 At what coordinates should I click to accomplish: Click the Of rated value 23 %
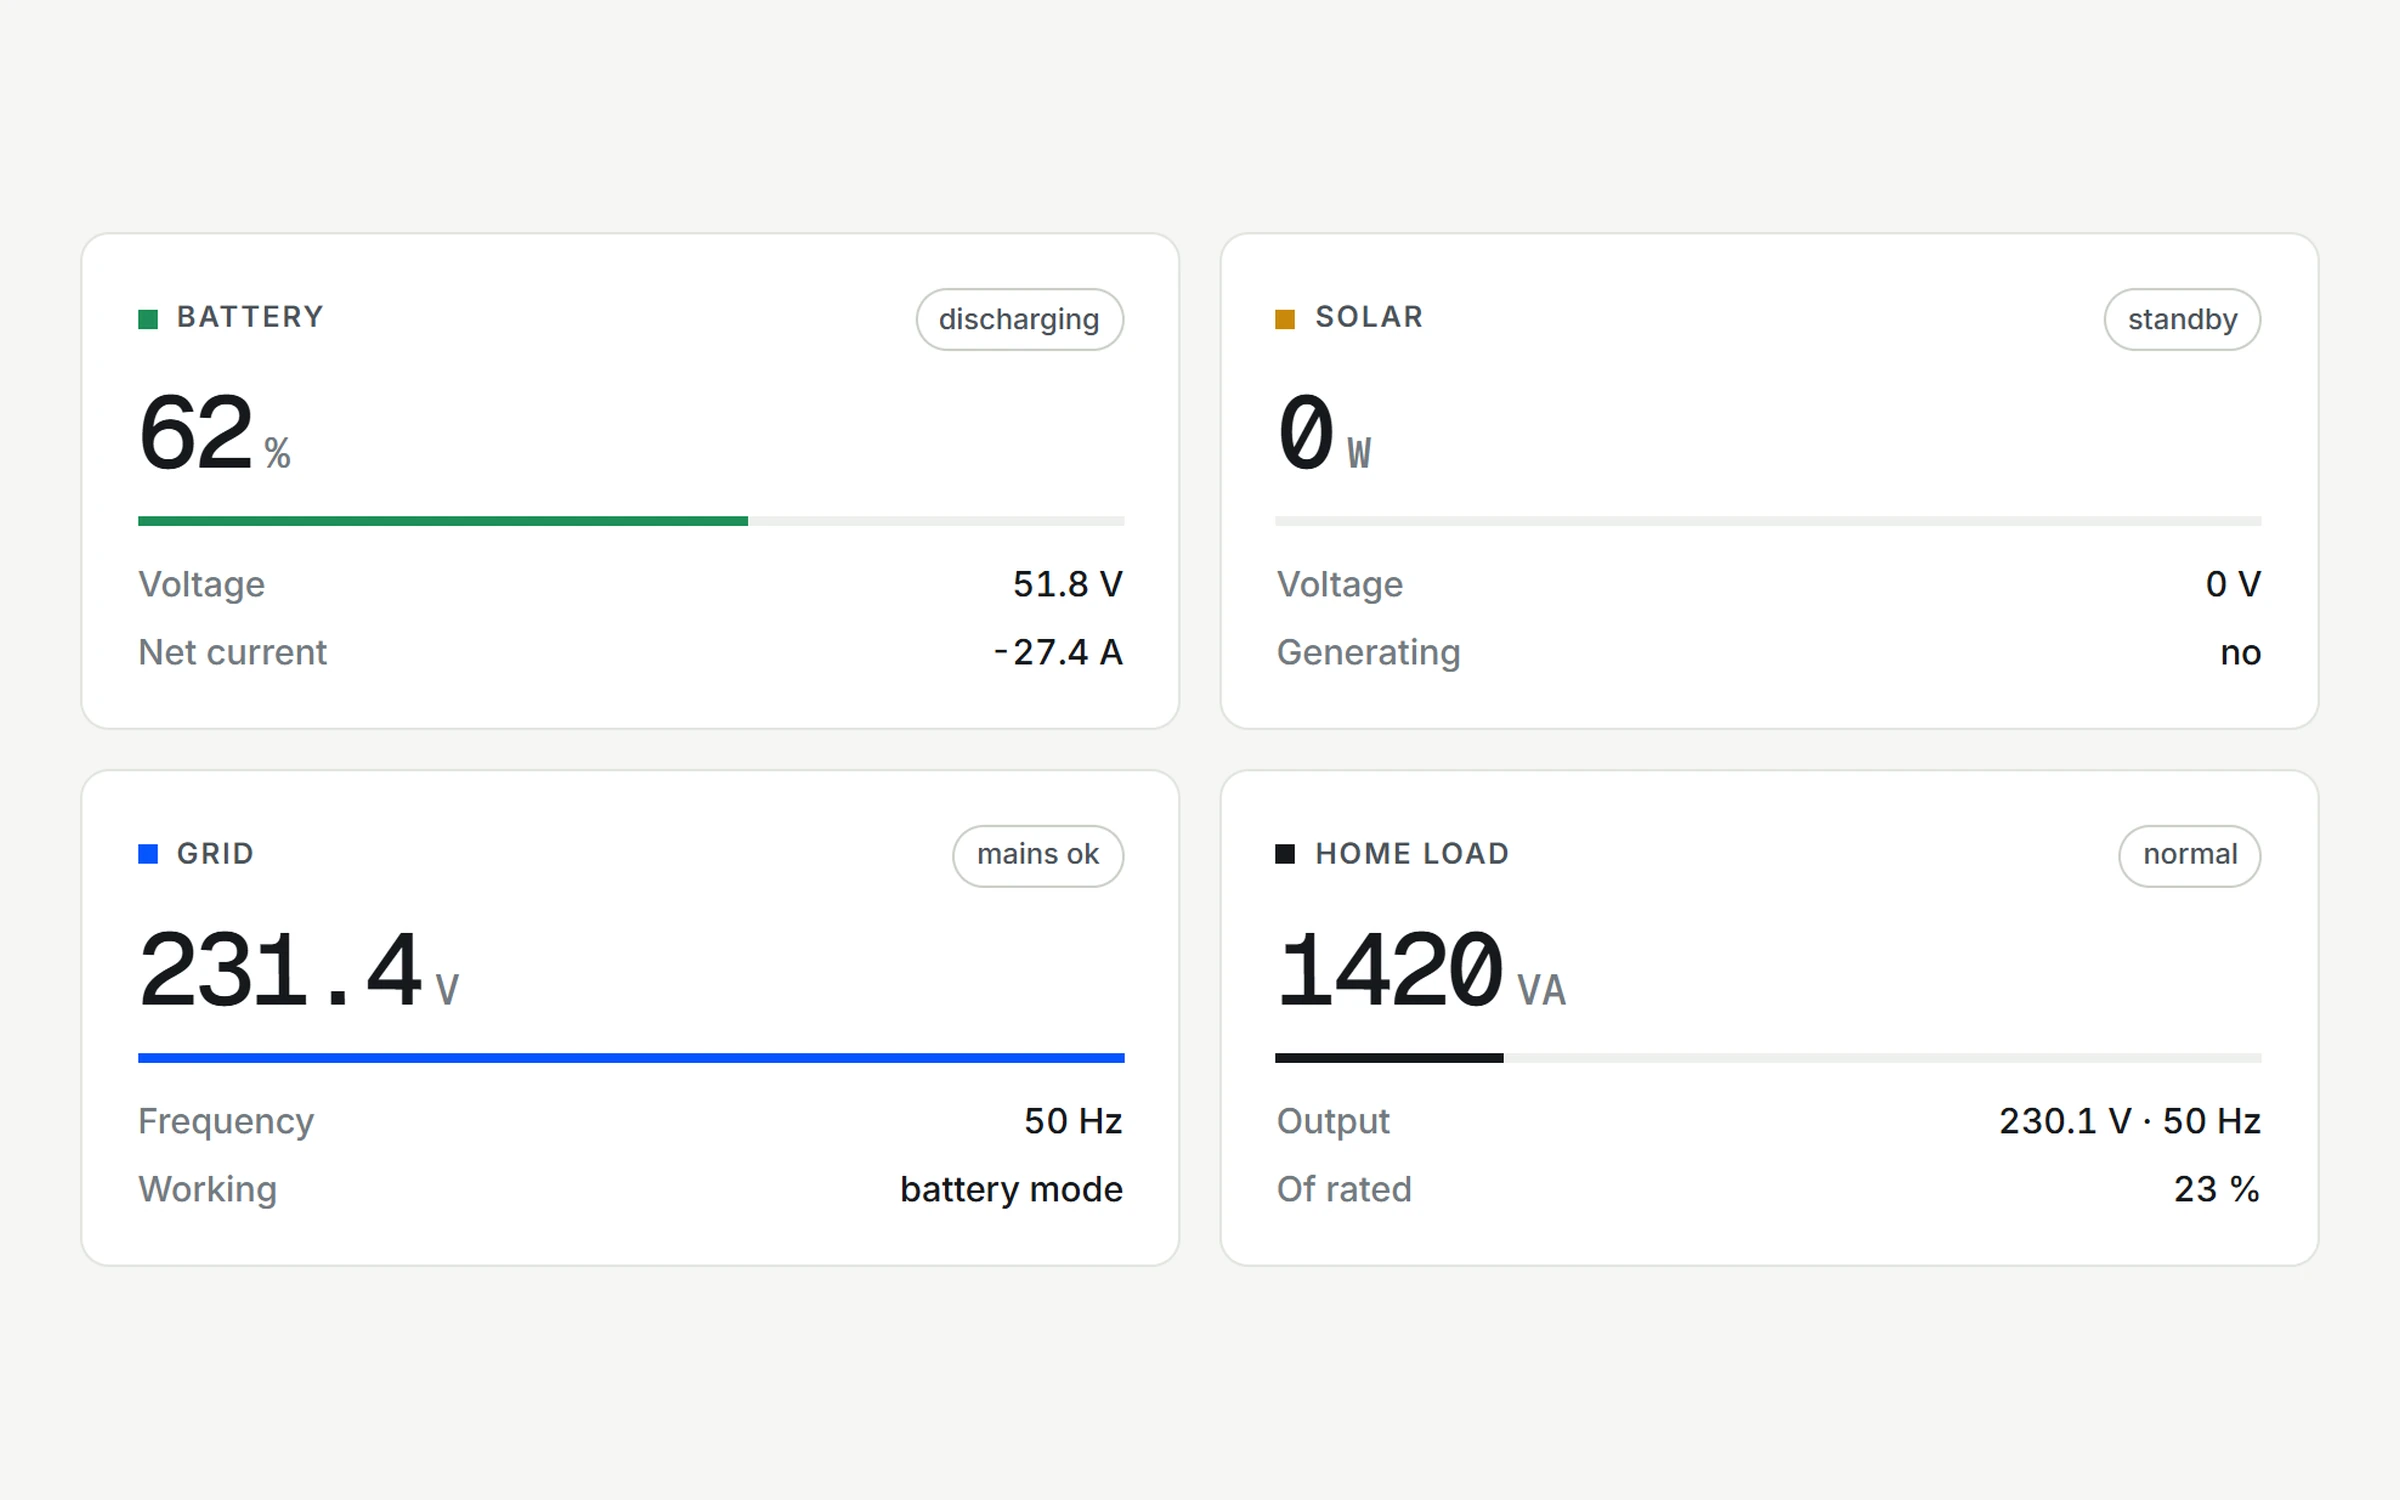(x=2217, y=1189)
